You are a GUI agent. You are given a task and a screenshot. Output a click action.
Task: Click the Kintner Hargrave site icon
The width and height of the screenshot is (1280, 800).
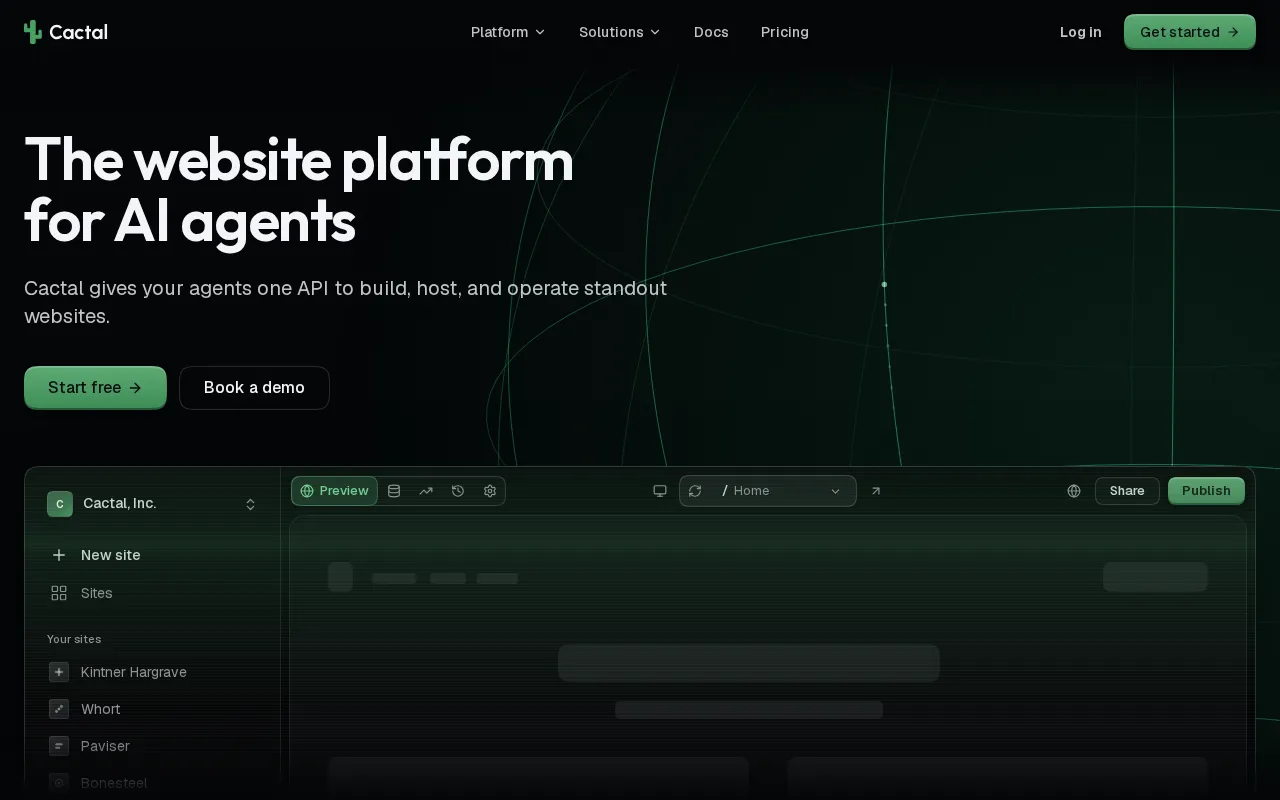pos(59,672)
